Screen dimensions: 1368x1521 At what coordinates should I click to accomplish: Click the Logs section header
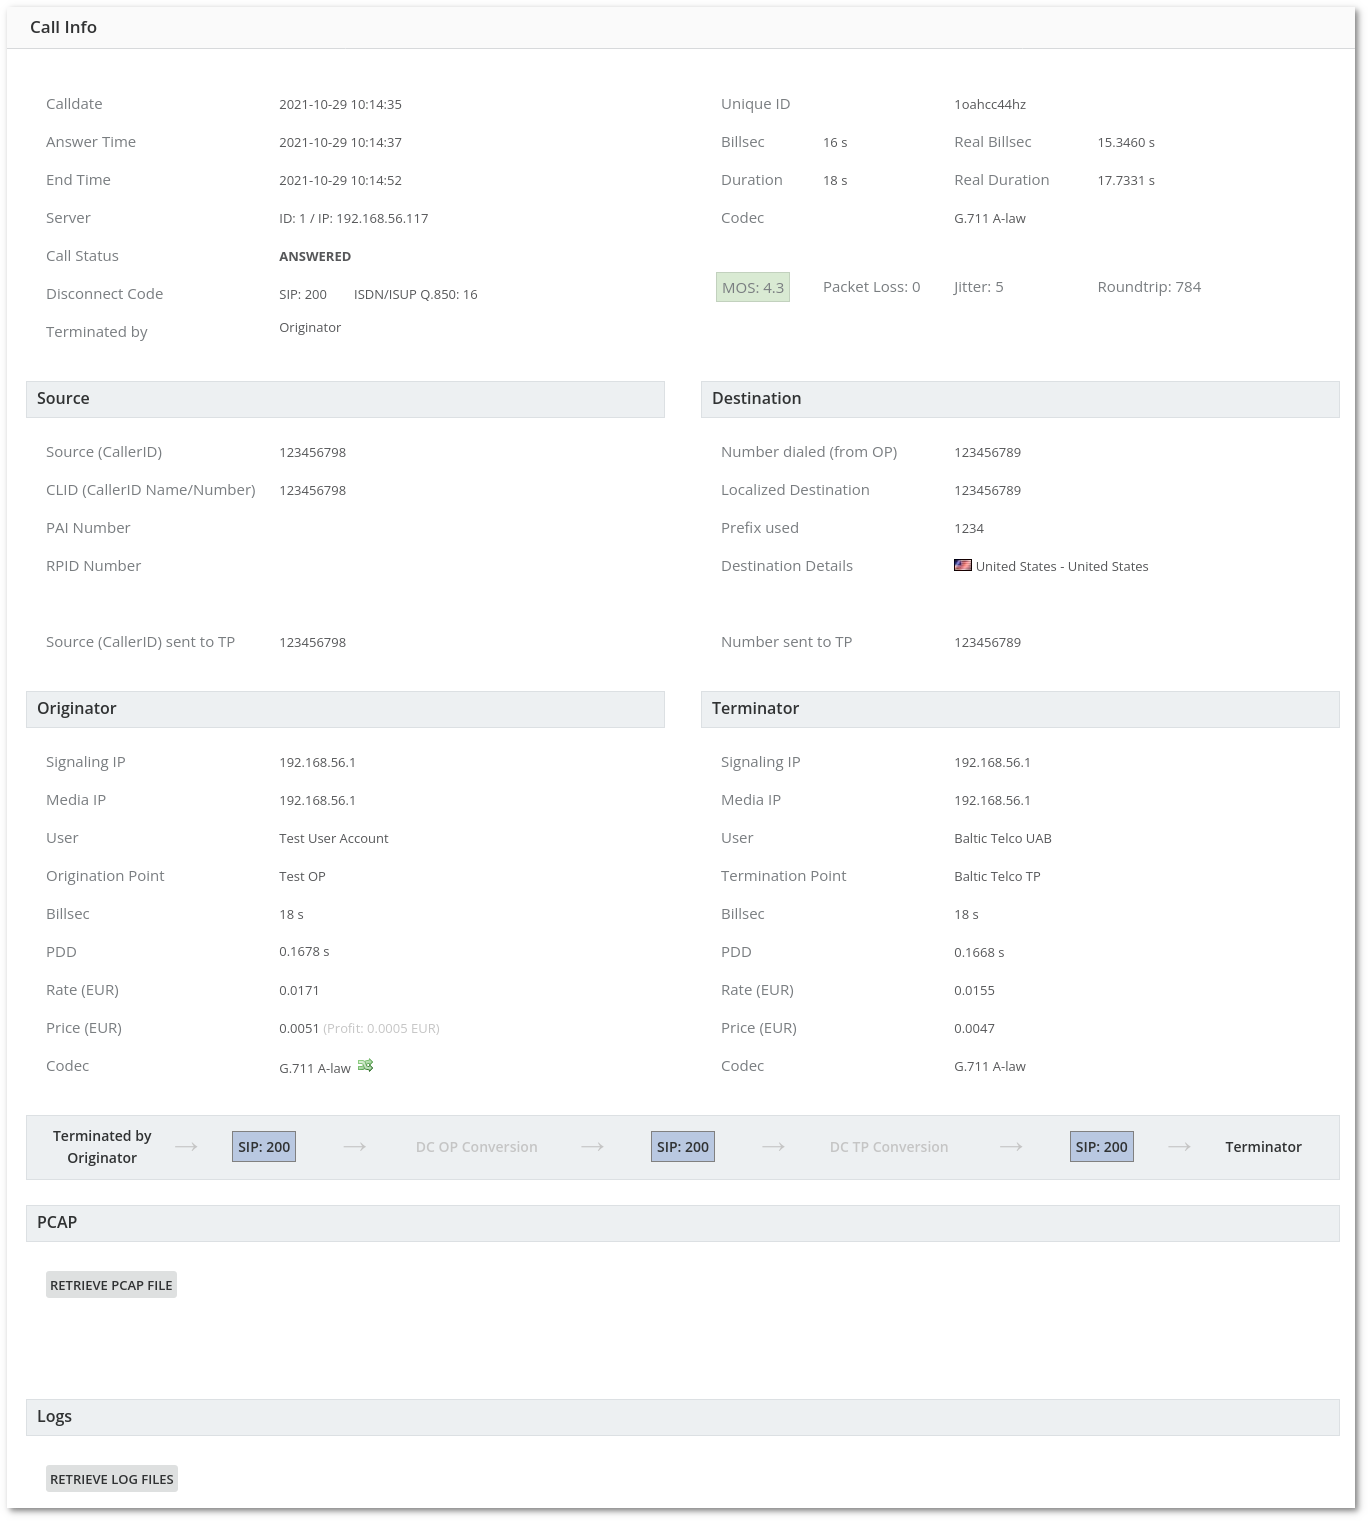coord(55,1417)
